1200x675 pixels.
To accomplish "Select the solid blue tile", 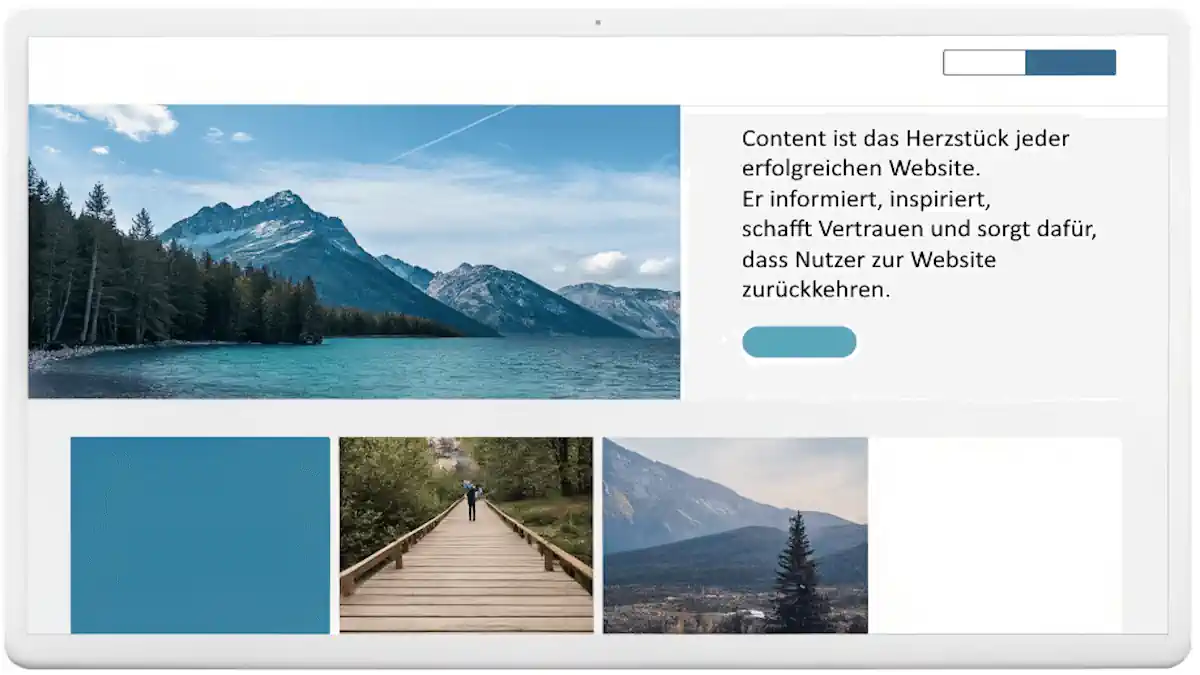I will point(200,535).
